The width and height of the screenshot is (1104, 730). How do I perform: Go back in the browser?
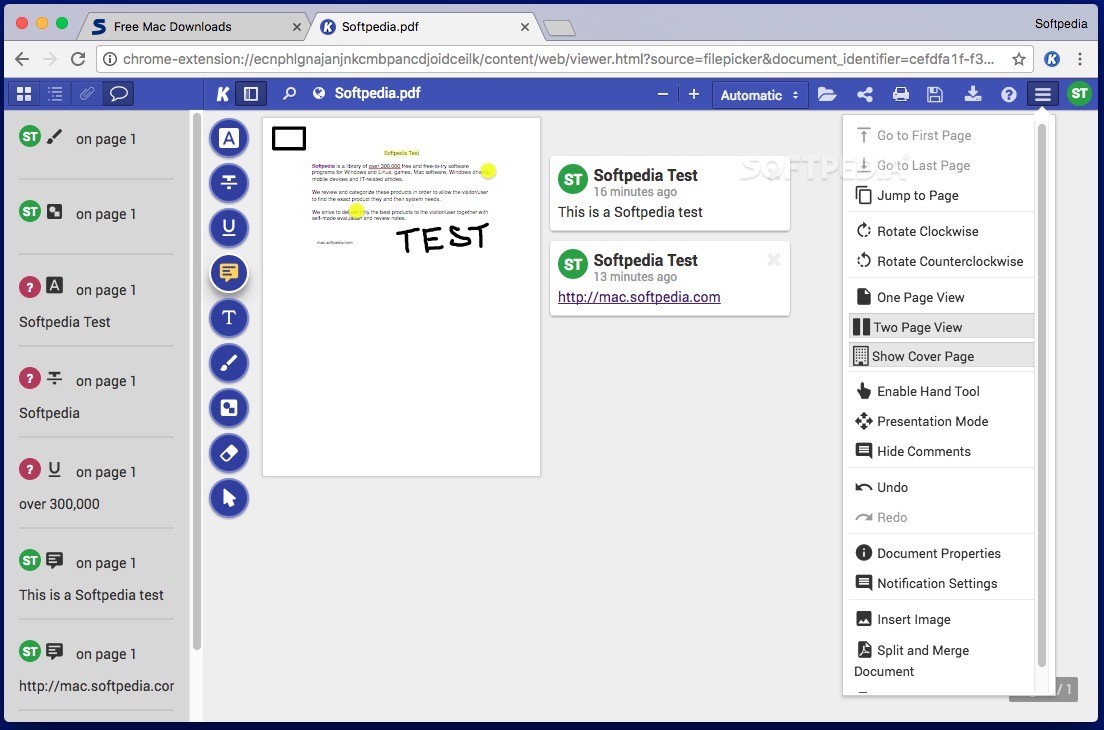tap(22, 59)
